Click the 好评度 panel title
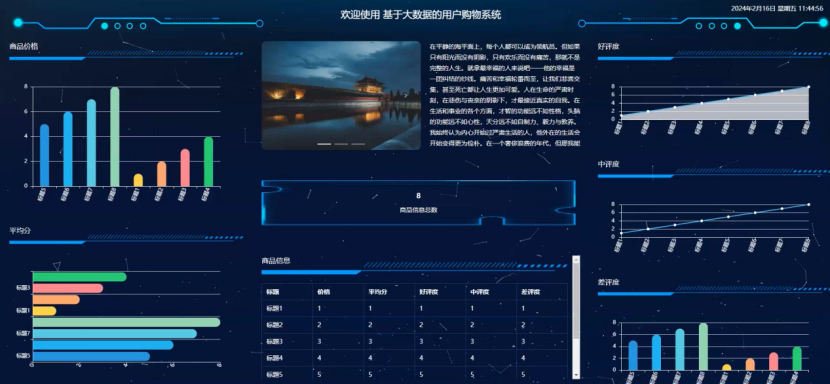Screen dimensions: 830x384 (609, 46)
